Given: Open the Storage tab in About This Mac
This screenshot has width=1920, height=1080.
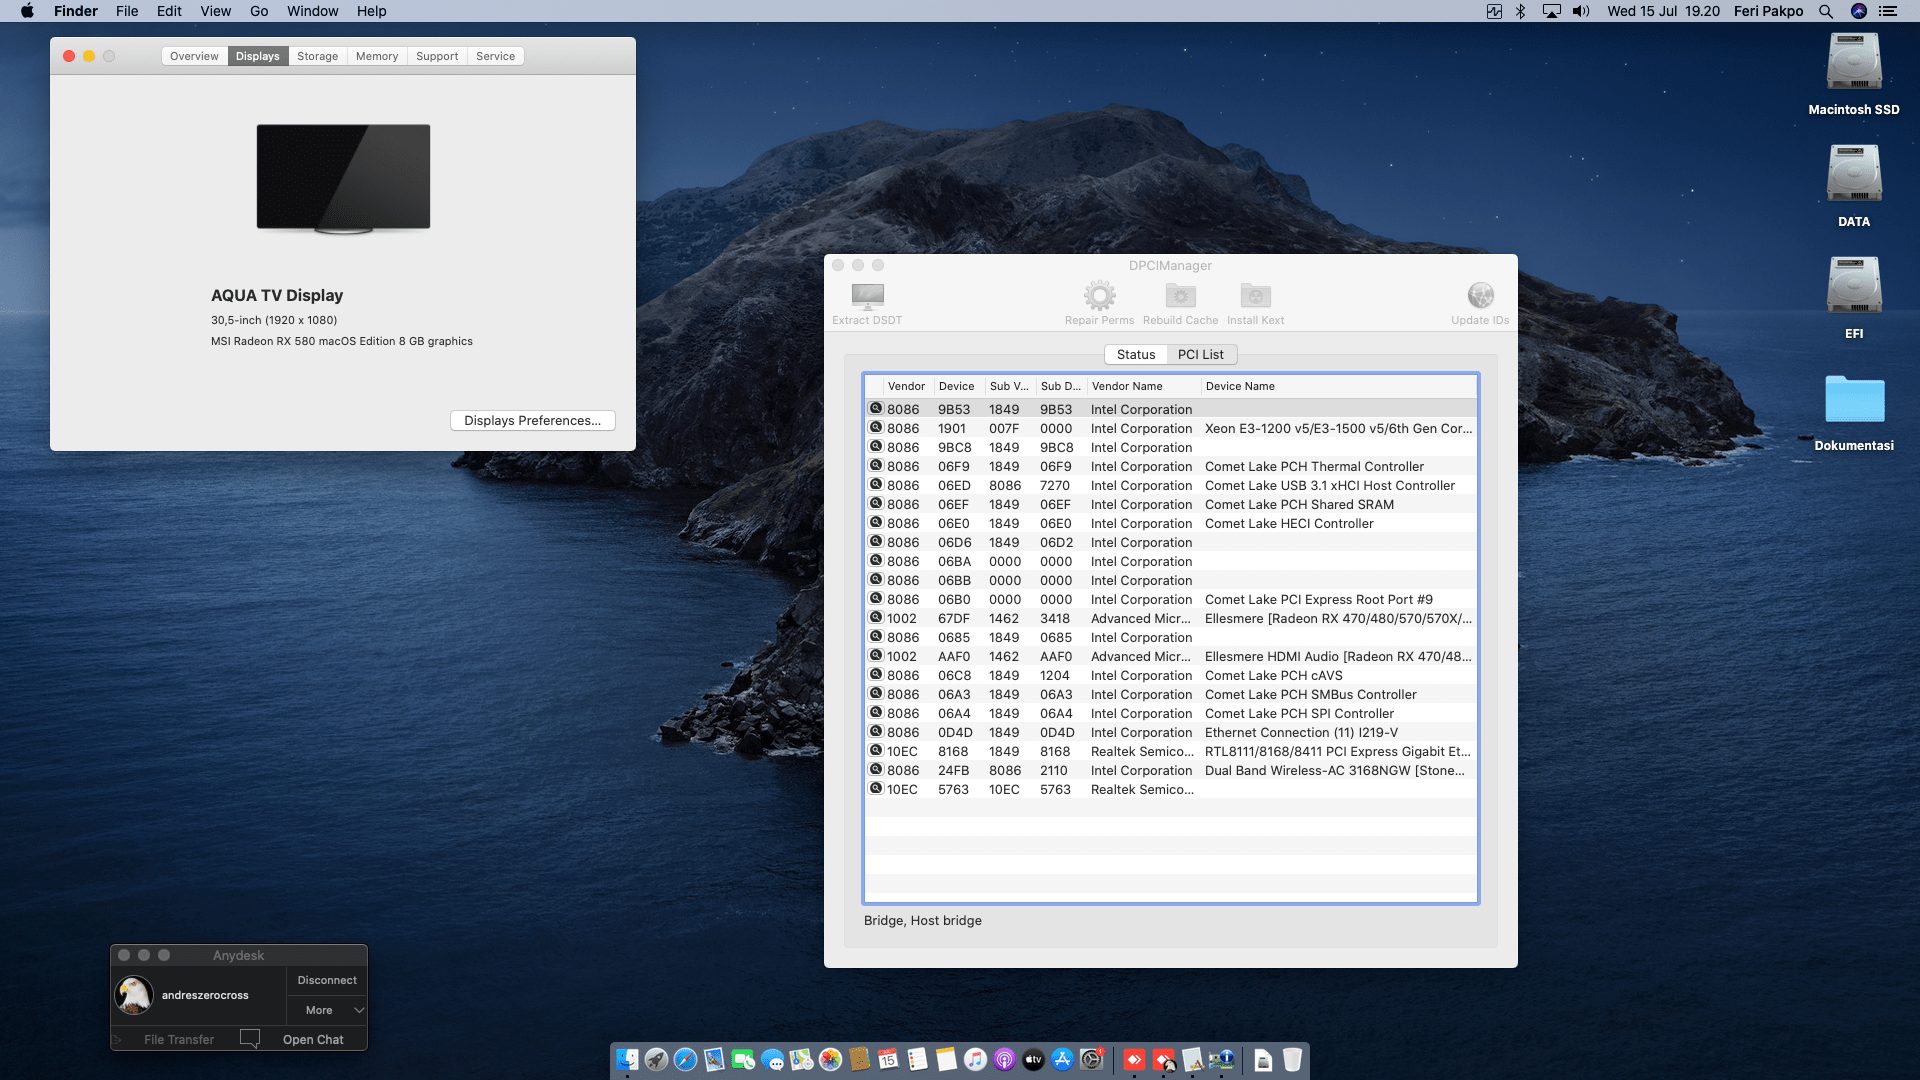Looking at the screenshot, I should (317, 56).
